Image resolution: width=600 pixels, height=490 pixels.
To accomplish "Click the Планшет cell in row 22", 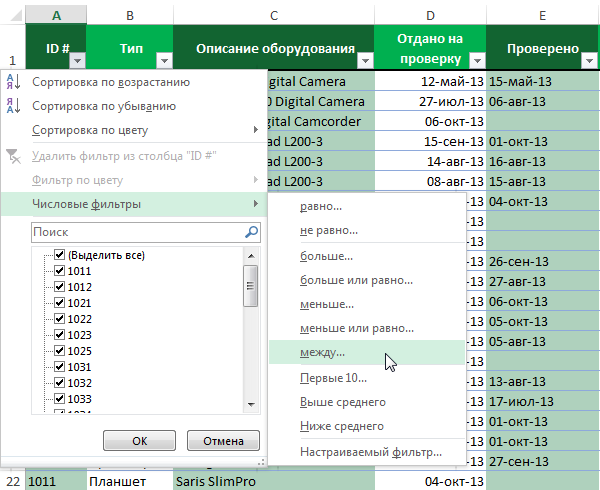I will [x=130, y=481].
